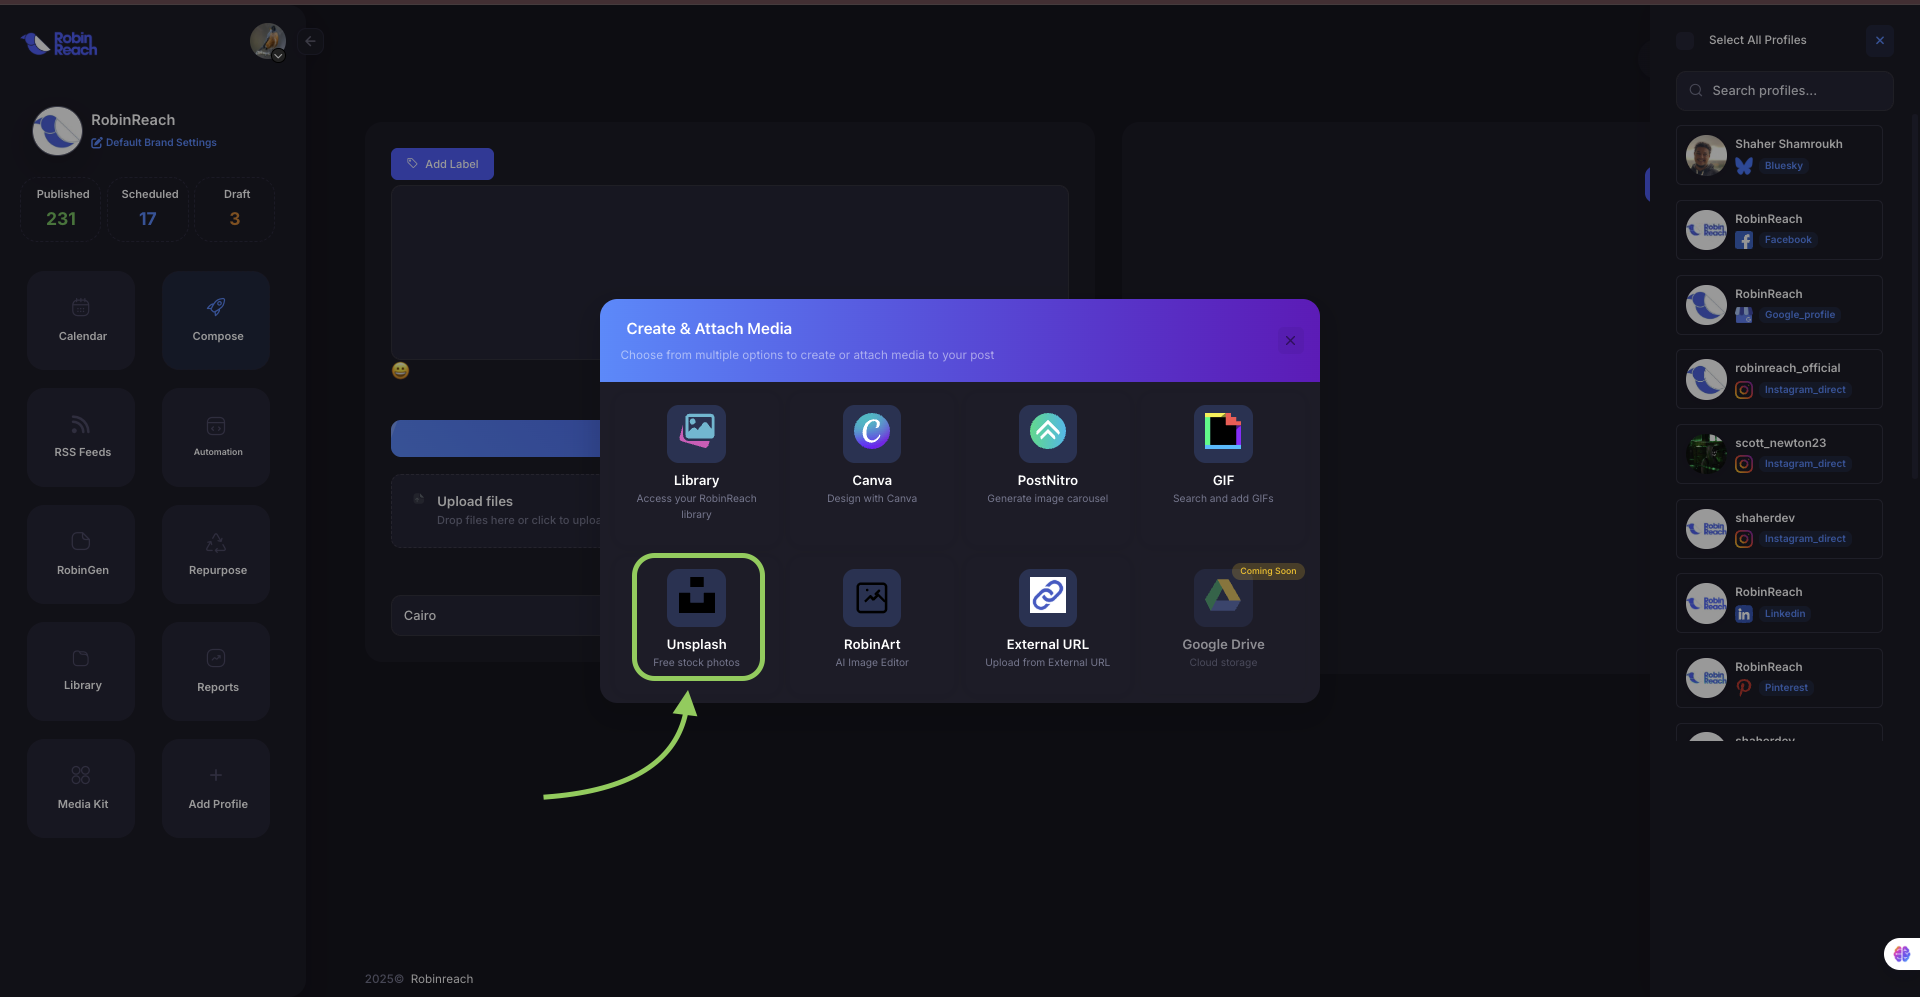Image resolution: width=1920 pixels, height=997 pixels.
Task: Select the Shaher Shamroukh Bluesky profile
Action: (1779, 155)
